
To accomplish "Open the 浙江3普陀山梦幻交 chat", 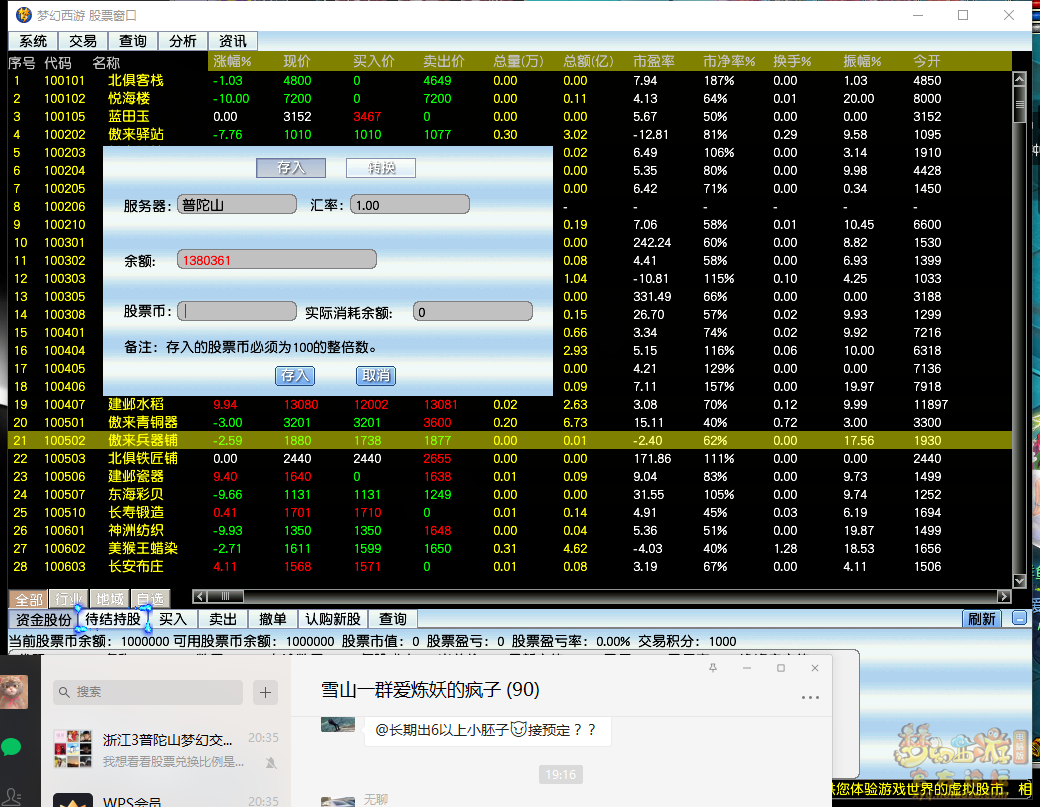I will tap(166, 749).
